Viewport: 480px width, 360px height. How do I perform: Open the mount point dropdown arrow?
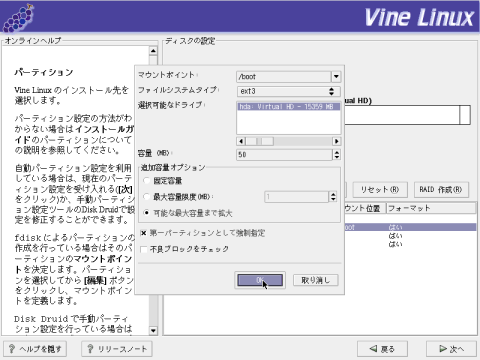coord(336,77)
